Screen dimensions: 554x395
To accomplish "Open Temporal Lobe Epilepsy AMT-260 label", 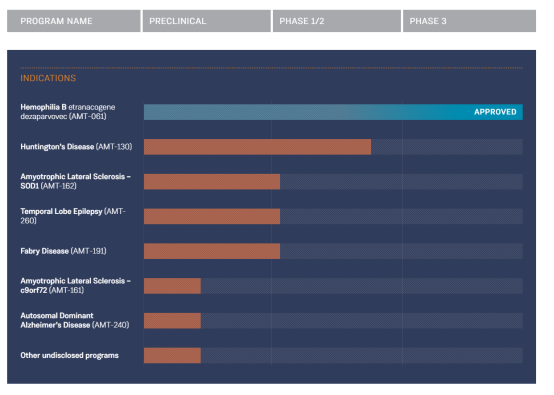I will coord(73,216).
